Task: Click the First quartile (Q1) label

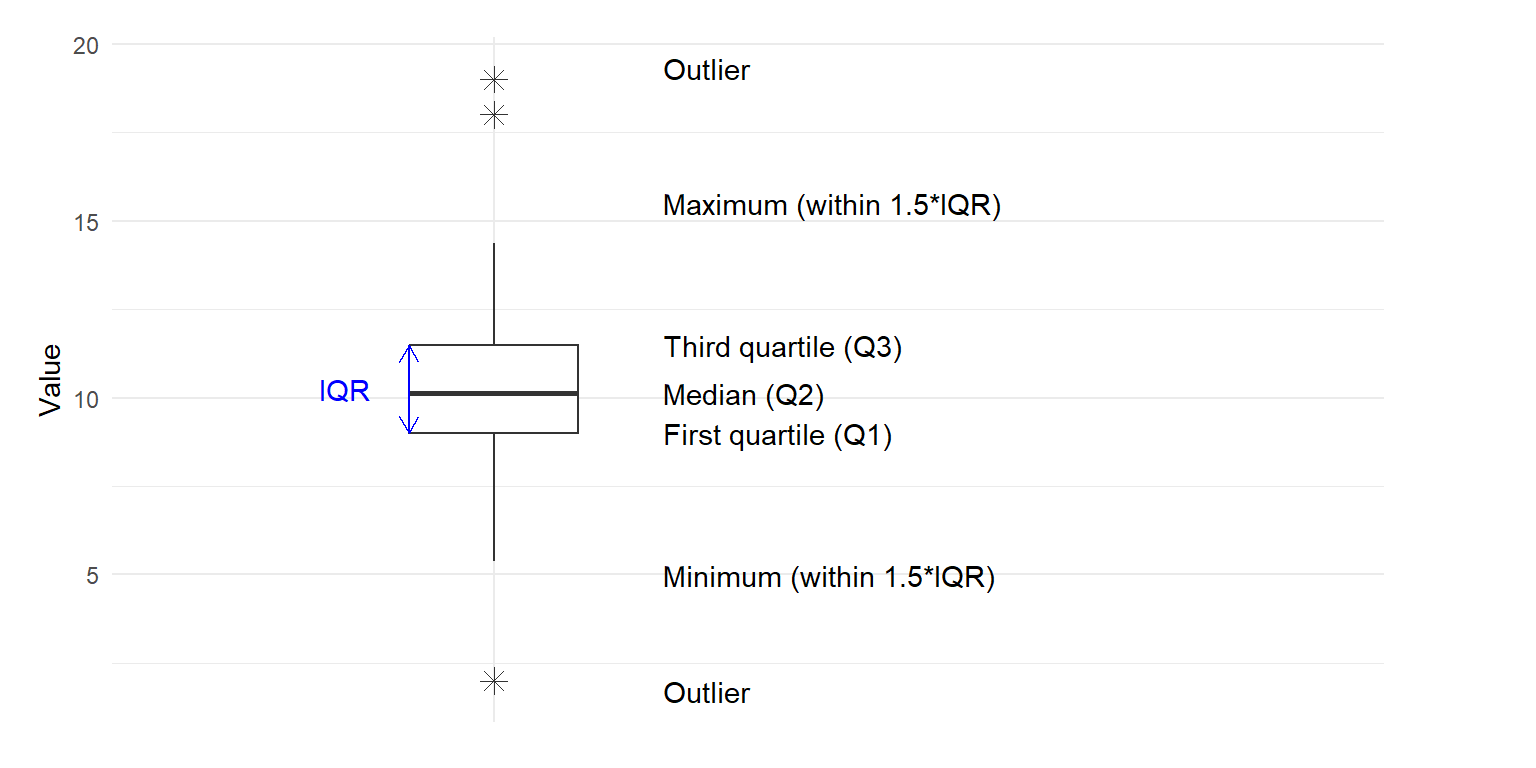Action: [x=777, y=436]
